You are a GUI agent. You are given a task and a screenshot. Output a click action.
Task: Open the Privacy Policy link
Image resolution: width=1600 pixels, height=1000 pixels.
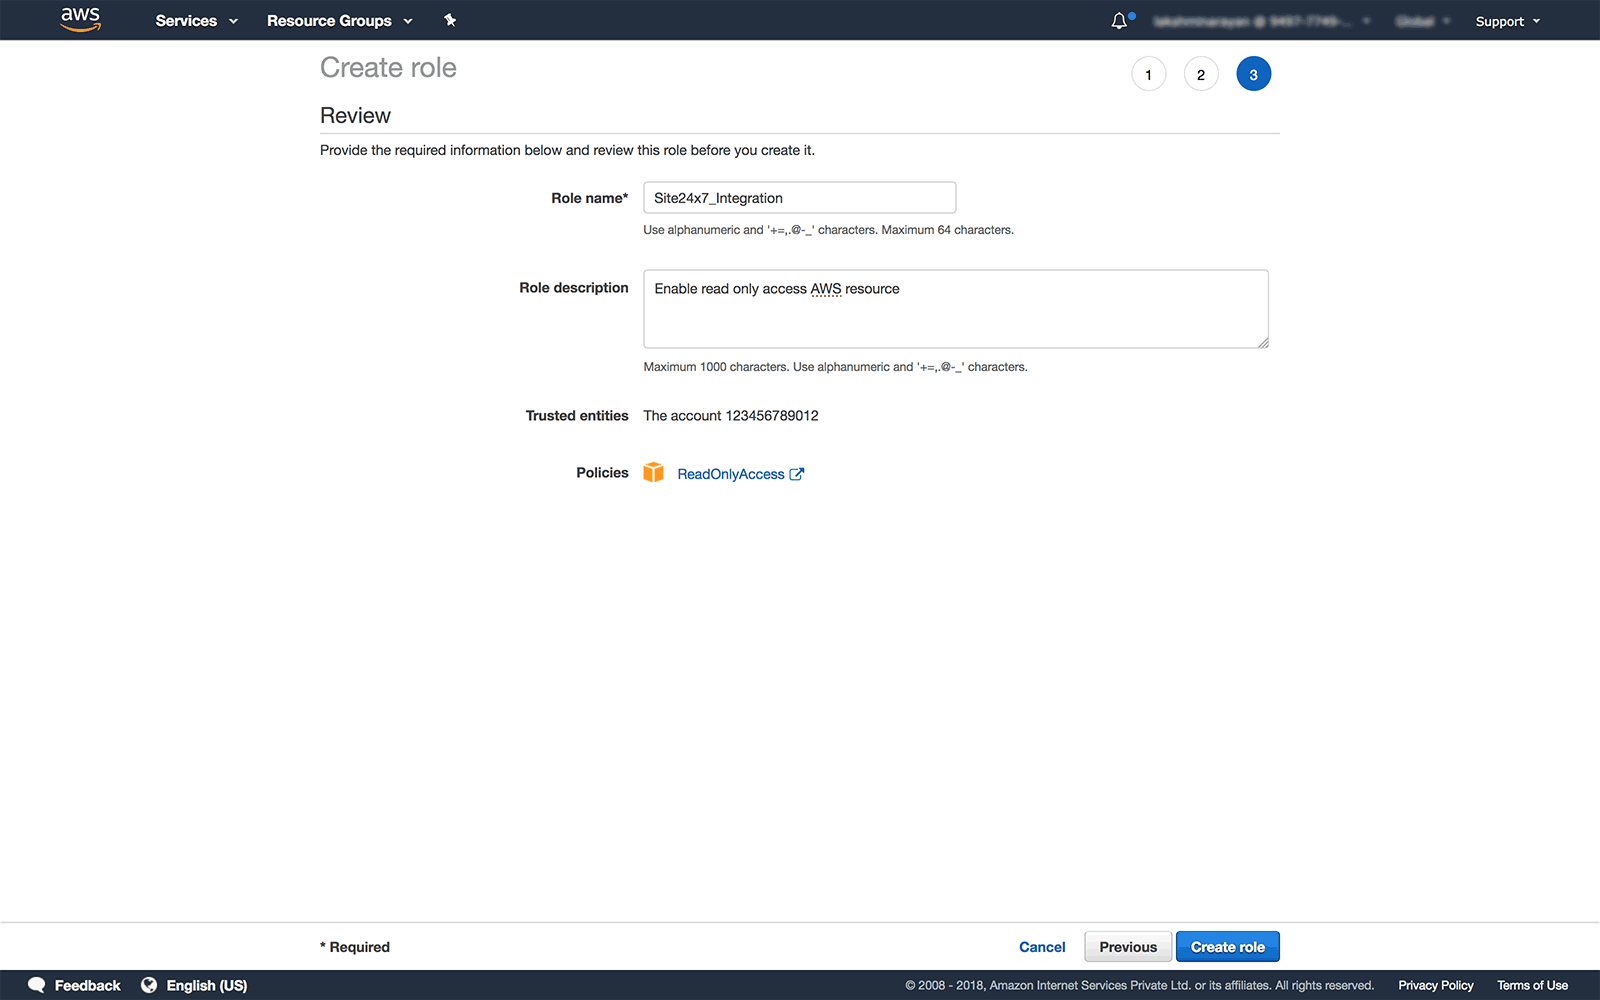click(1435, 985)
